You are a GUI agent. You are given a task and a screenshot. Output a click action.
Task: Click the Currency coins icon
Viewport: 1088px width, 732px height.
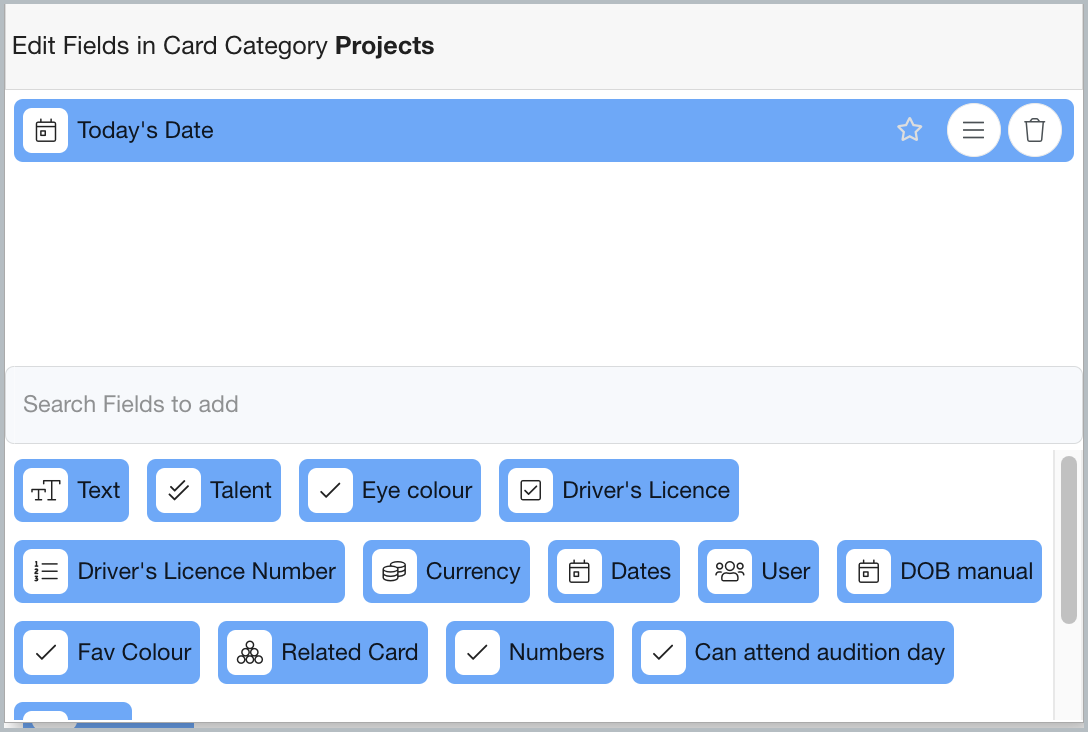pyautogui.click(x=394, y=572)
